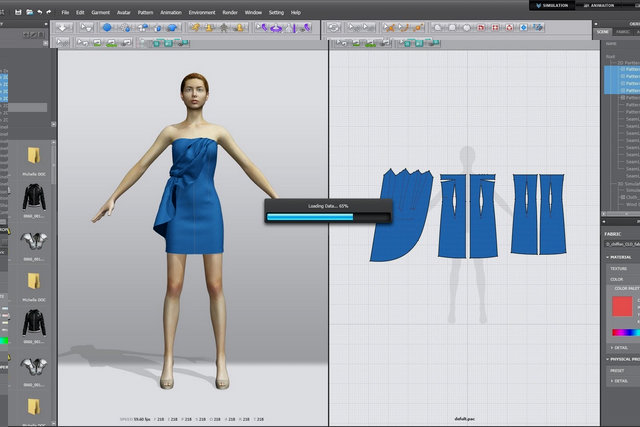Select the black leather jacket library item
Screen dimensions: 640x427
click(34, 196)
